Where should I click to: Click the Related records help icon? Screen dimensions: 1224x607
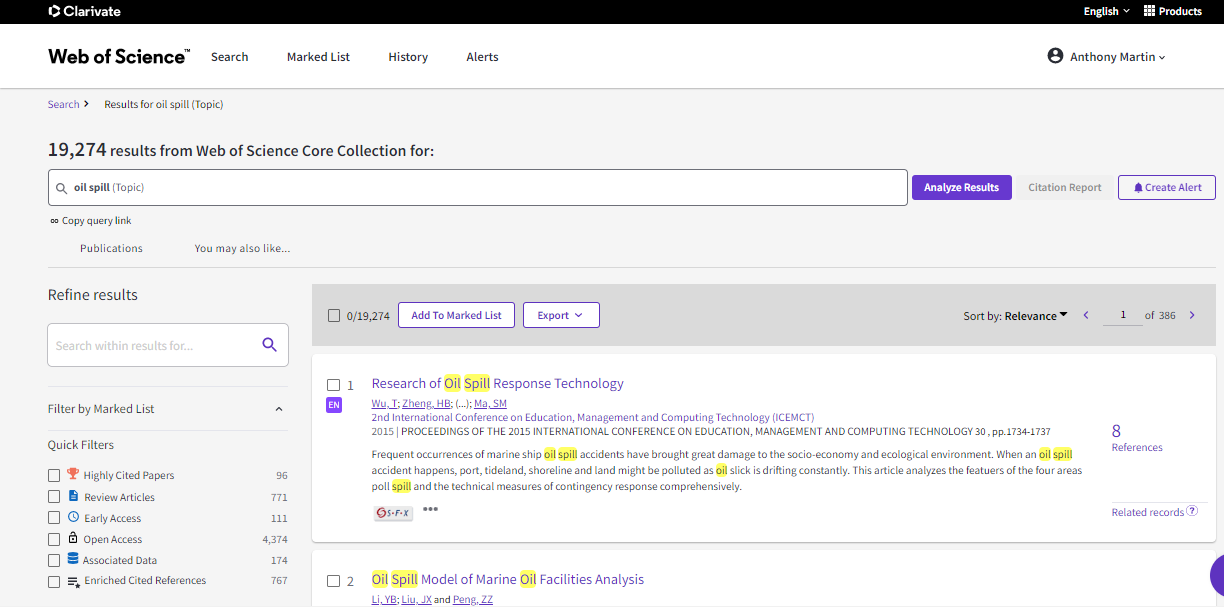(x=1192, y=512)
